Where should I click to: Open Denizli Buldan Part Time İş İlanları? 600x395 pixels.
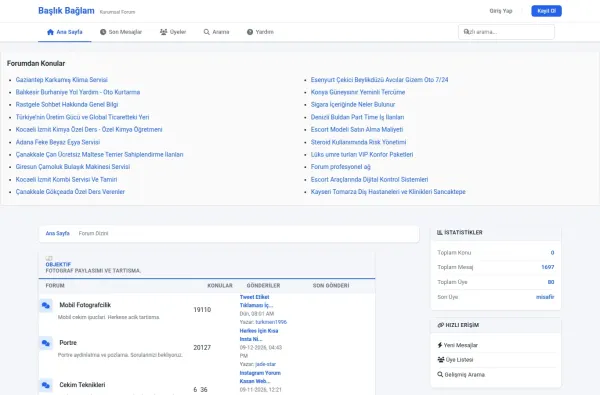357,117
